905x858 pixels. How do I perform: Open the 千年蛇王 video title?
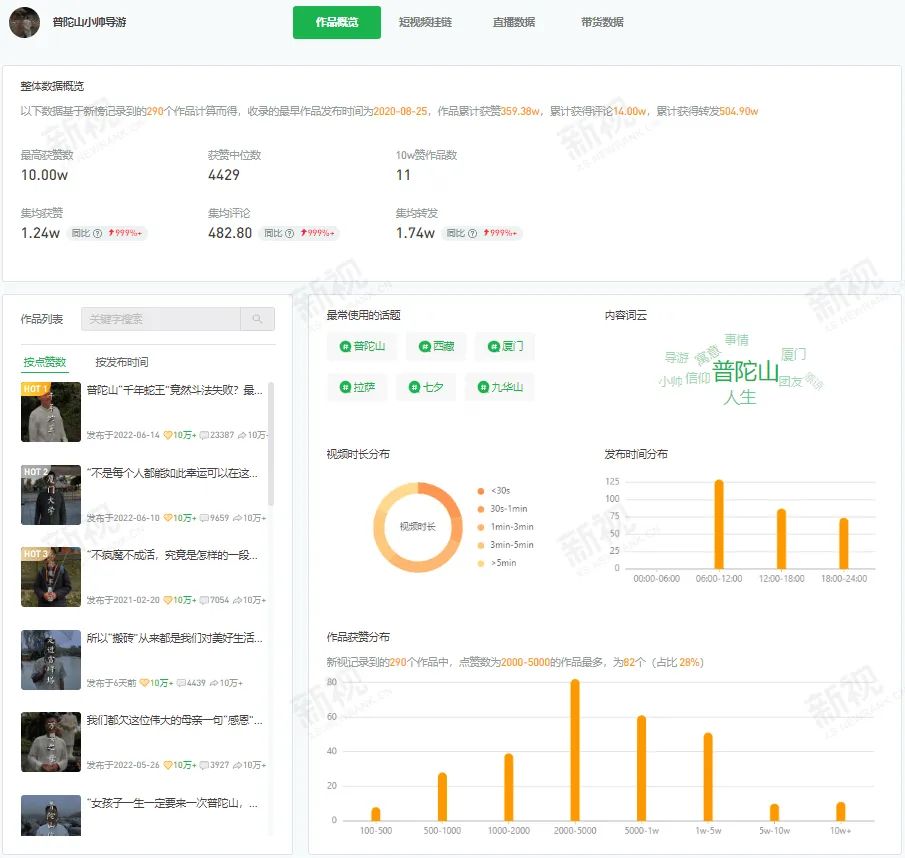tap(175, 391)
